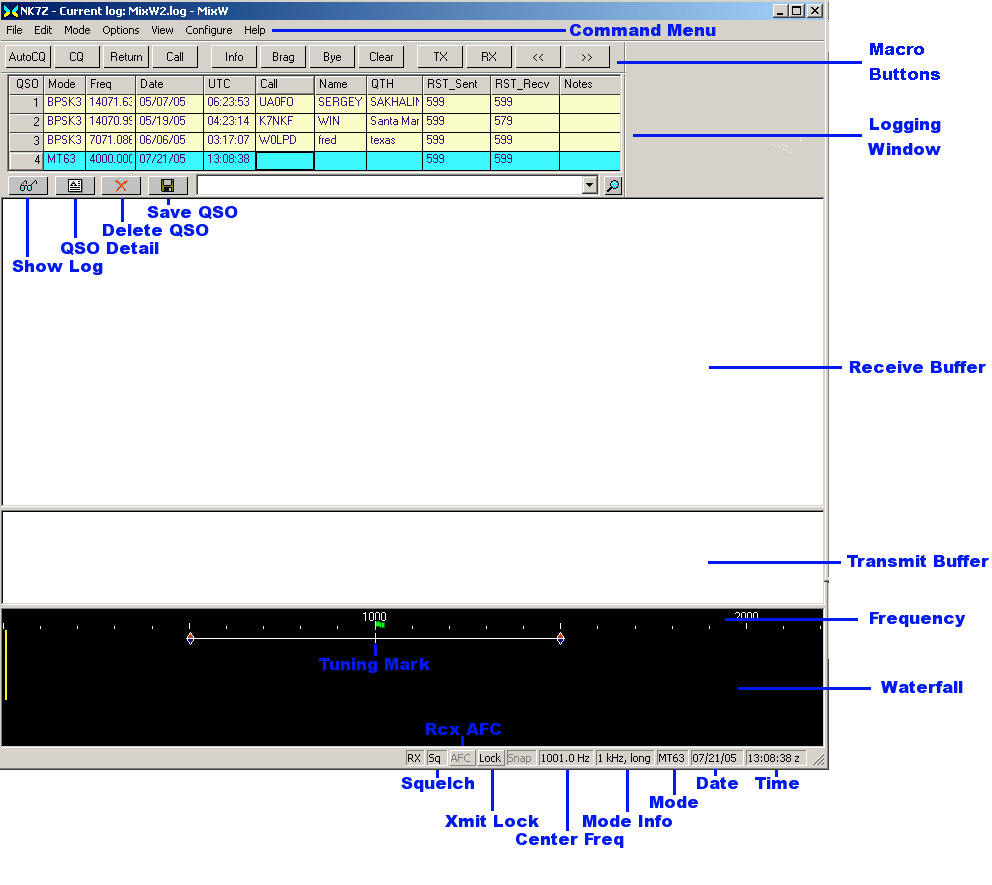Toggle Lock in status bar
The width and height of the screenshot is (992, 885).
click(x=490, y=758)
